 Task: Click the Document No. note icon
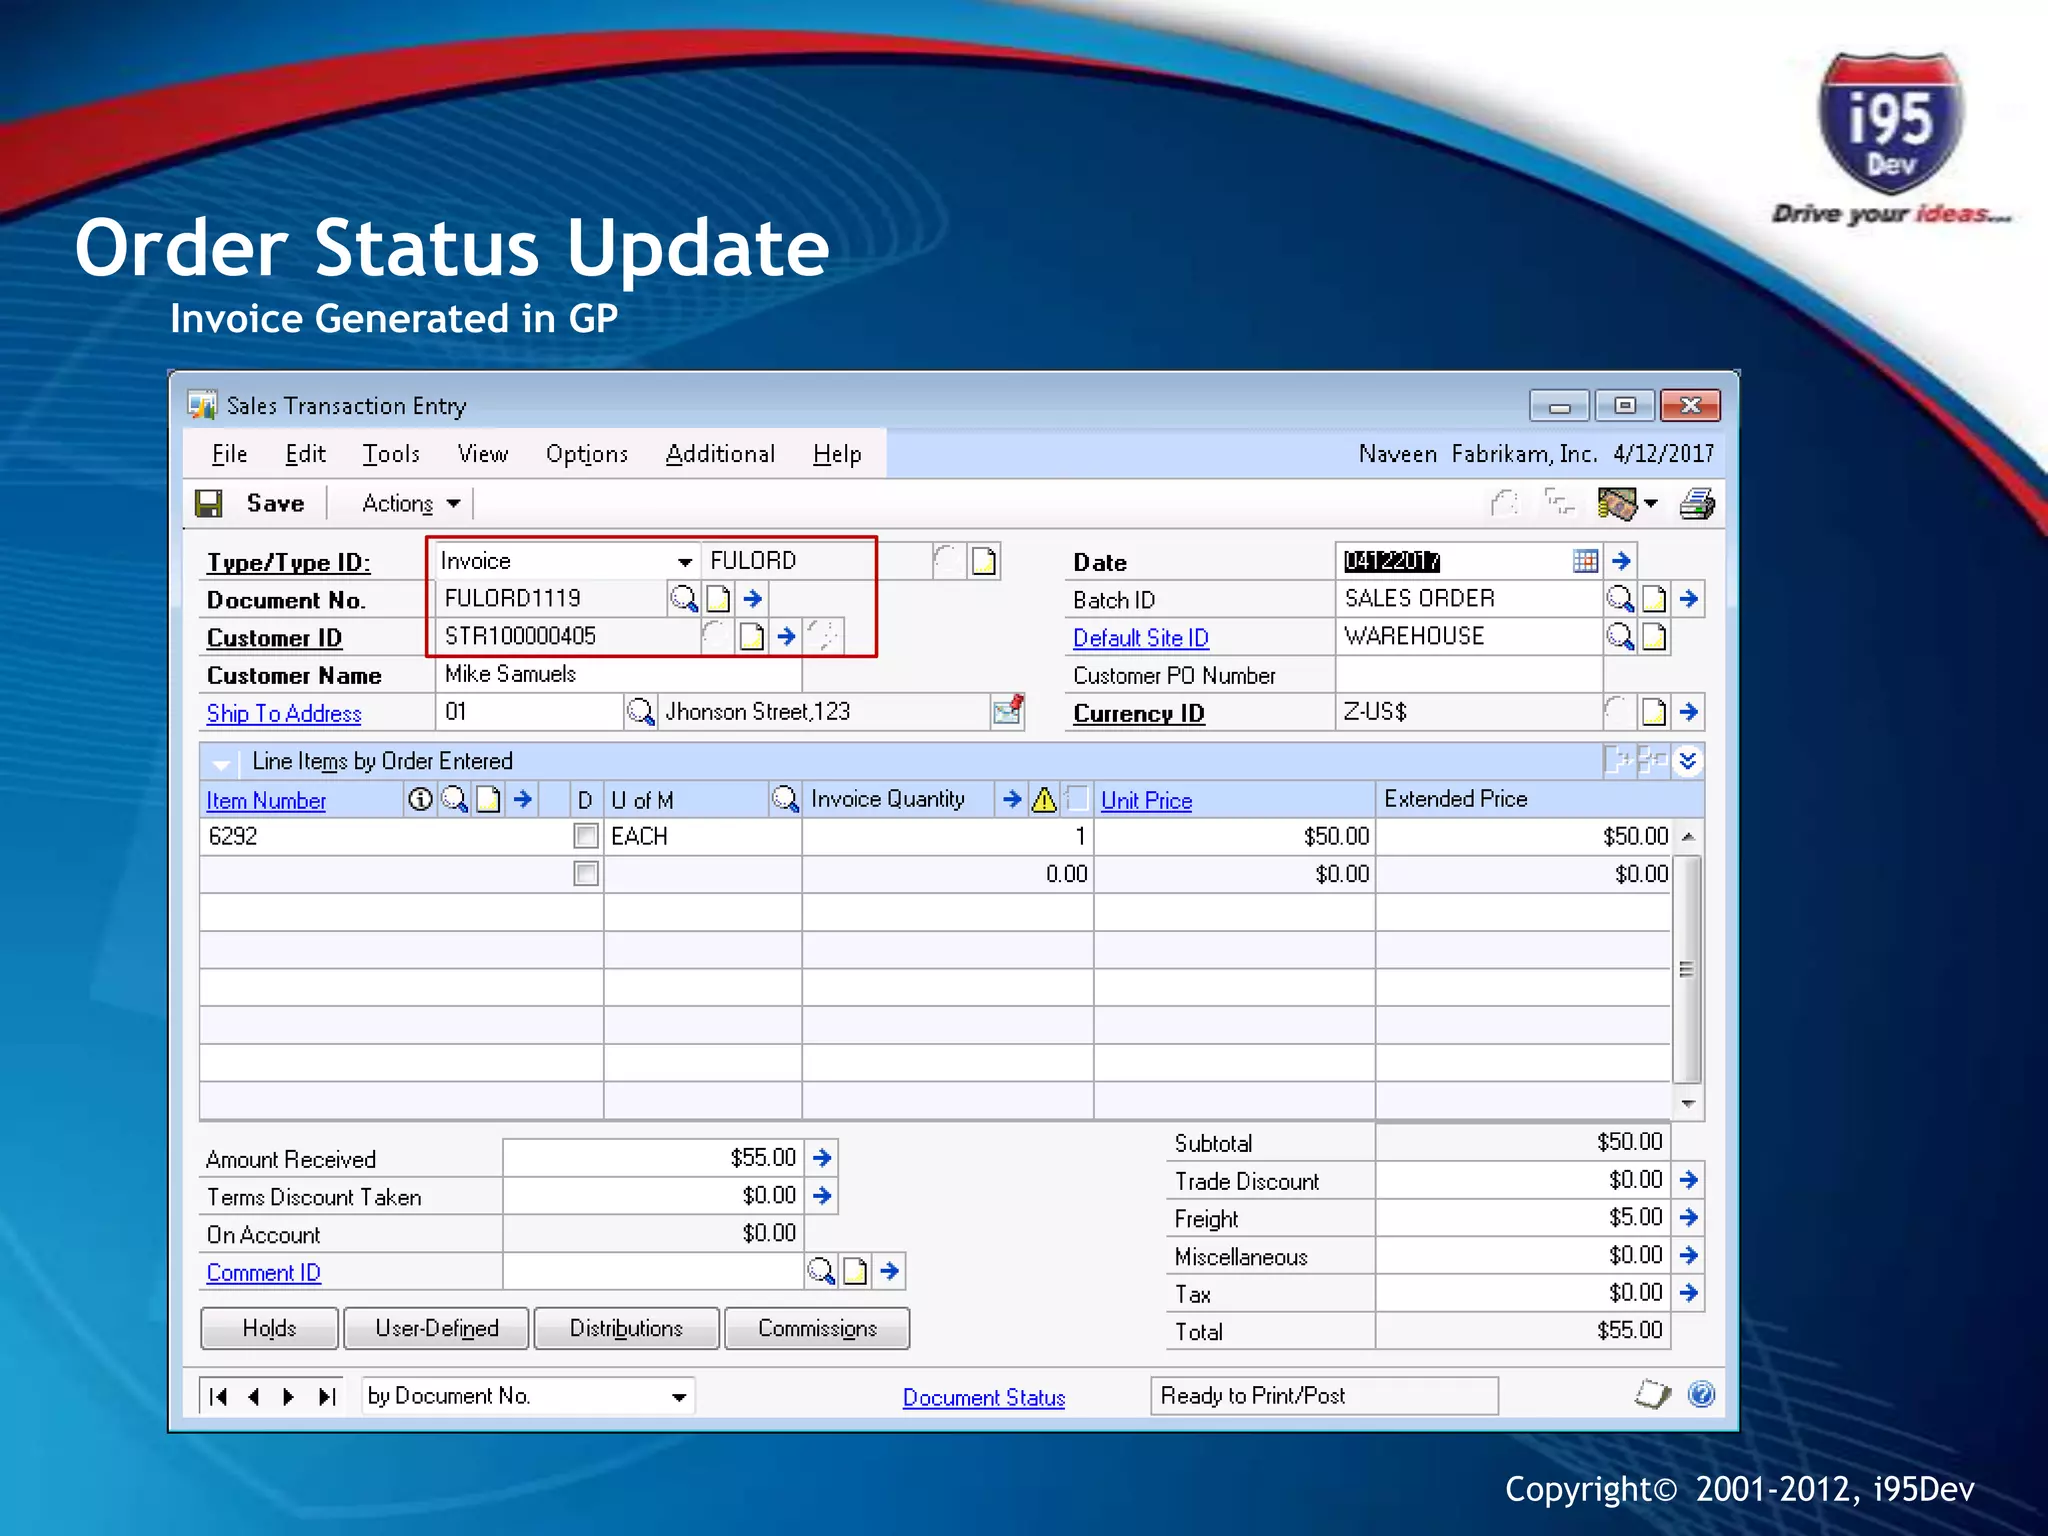click(718, 599)
